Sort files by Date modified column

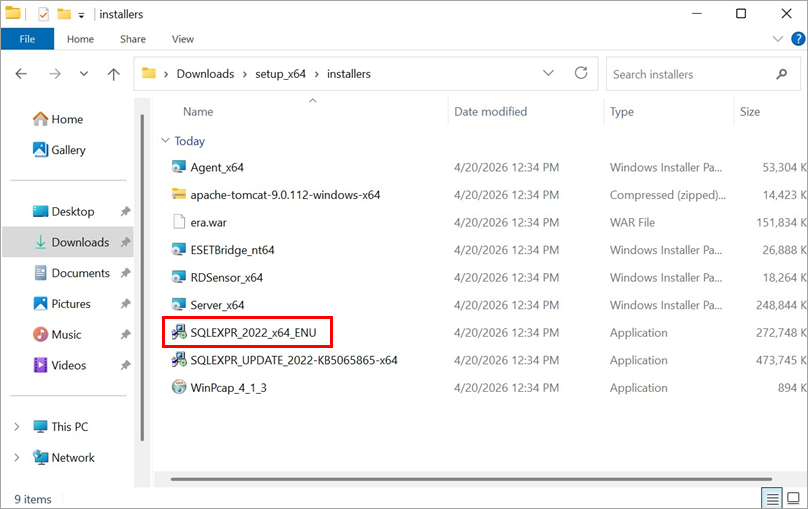tap(490, 112)
